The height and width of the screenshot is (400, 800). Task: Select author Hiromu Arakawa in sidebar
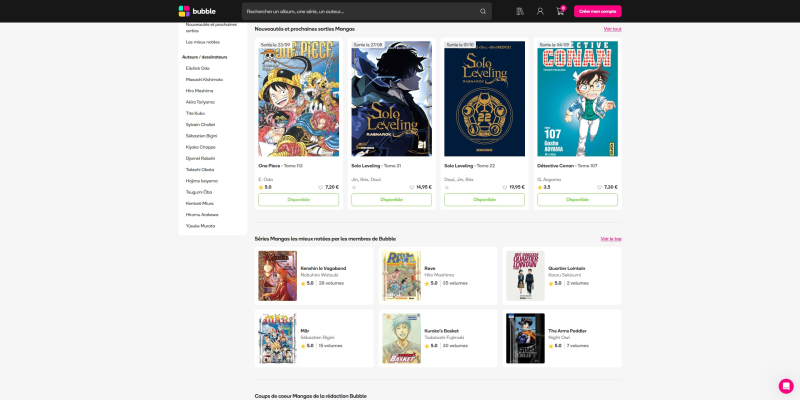coord(202,214)
